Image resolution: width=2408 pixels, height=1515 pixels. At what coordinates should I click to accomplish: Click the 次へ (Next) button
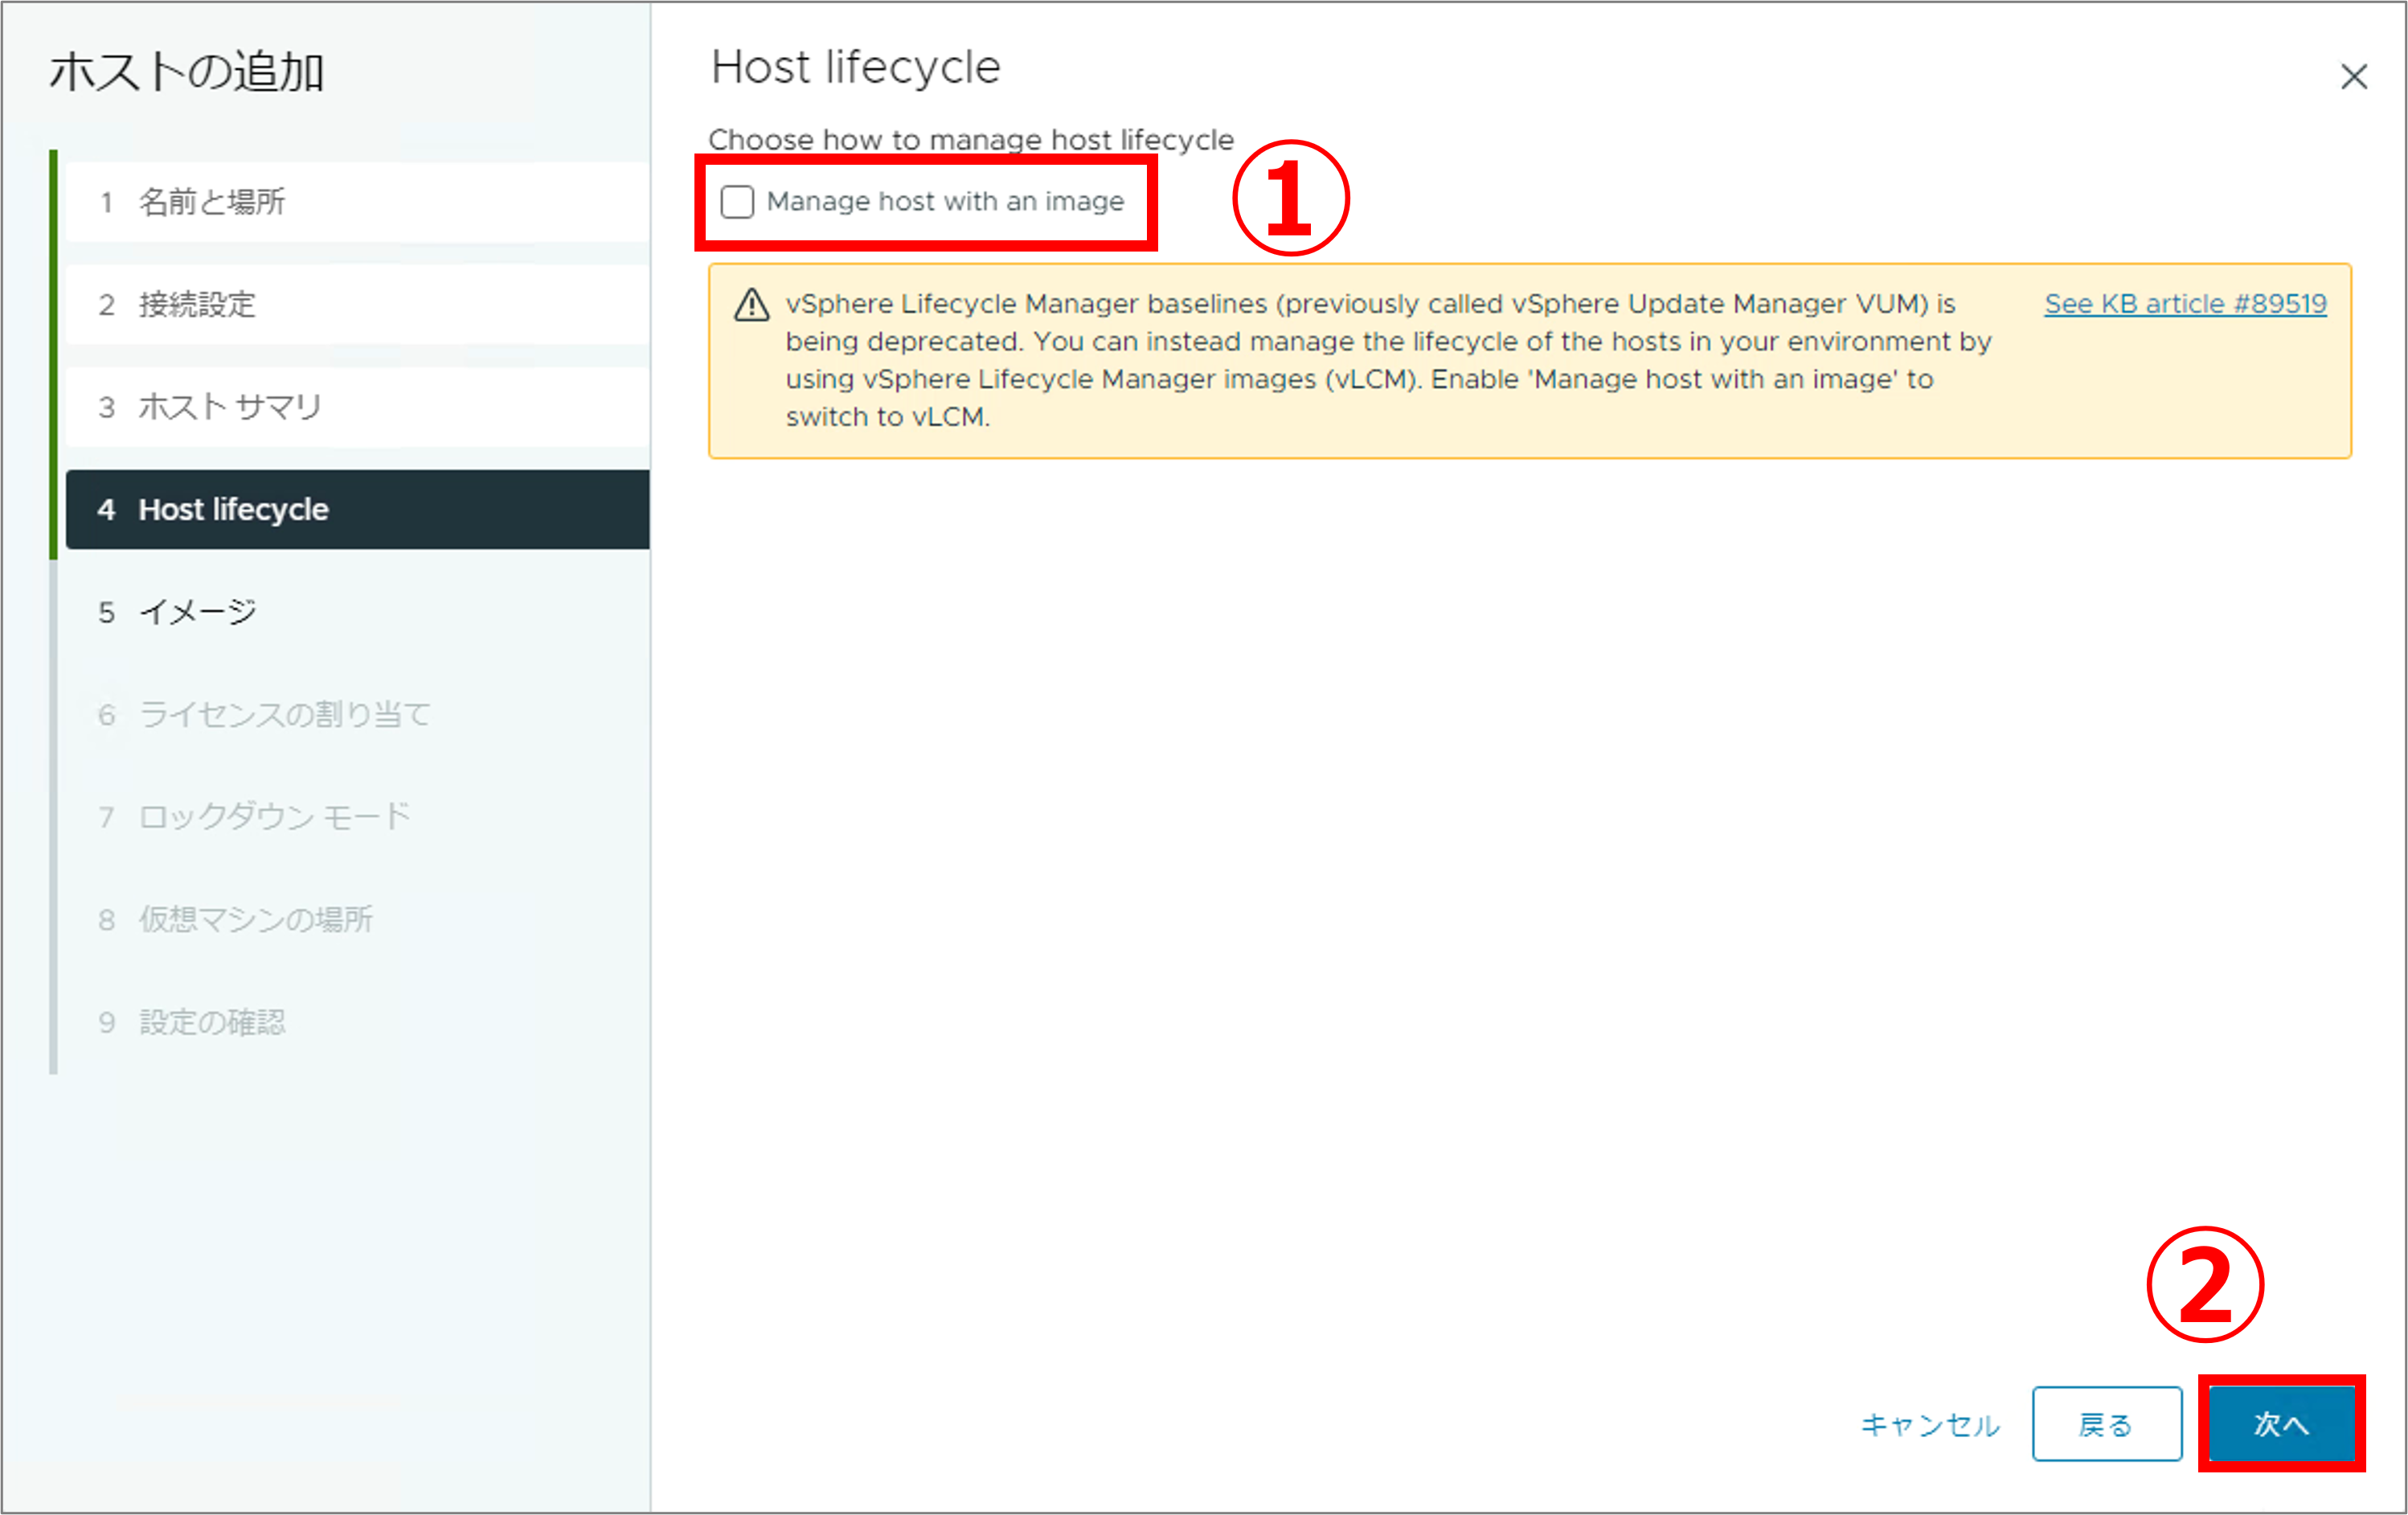(x=2280, y=1423)
